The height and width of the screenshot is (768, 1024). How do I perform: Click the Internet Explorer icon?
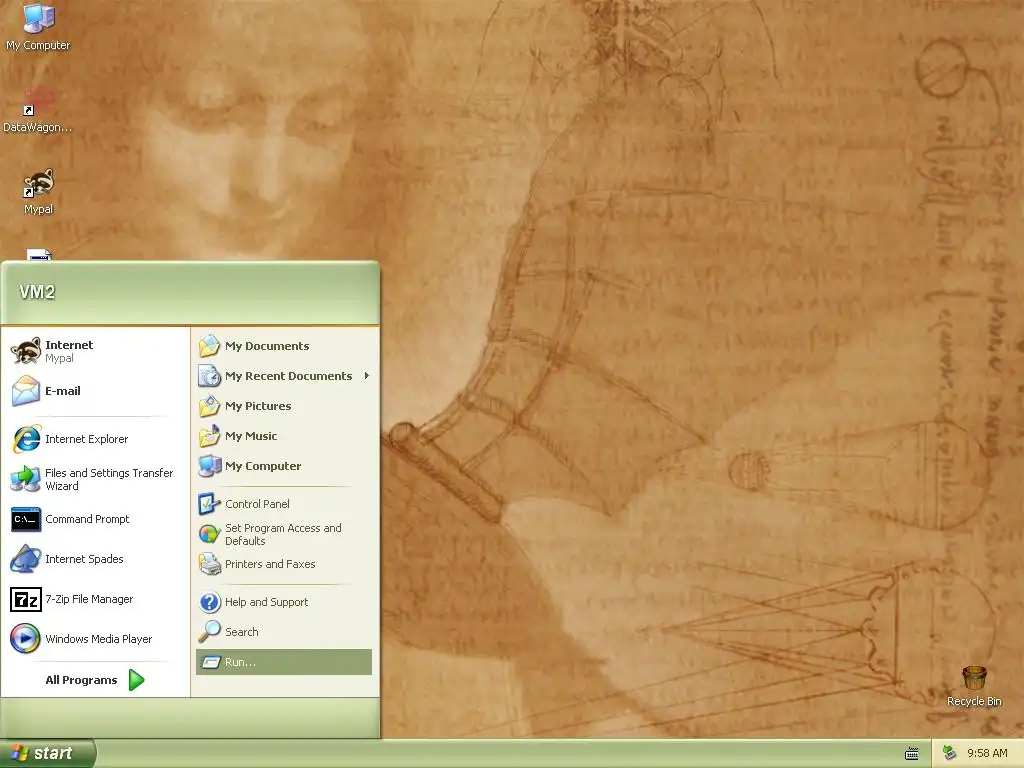(x=26, y=439)
